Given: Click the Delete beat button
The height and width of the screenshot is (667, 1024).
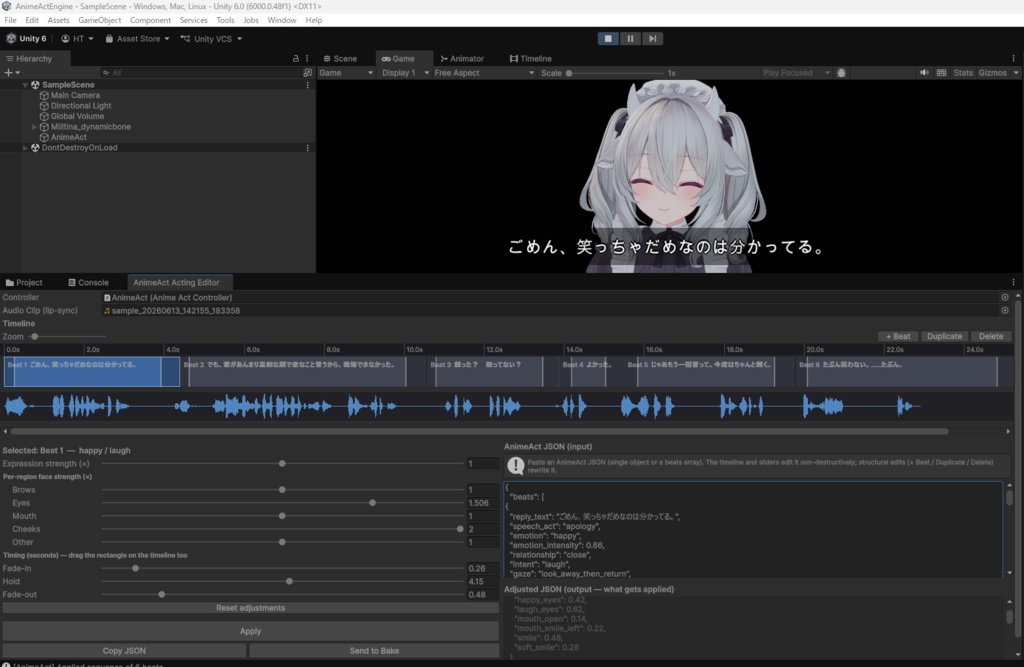Looking at the screenshot, I should tap(991, 336).
